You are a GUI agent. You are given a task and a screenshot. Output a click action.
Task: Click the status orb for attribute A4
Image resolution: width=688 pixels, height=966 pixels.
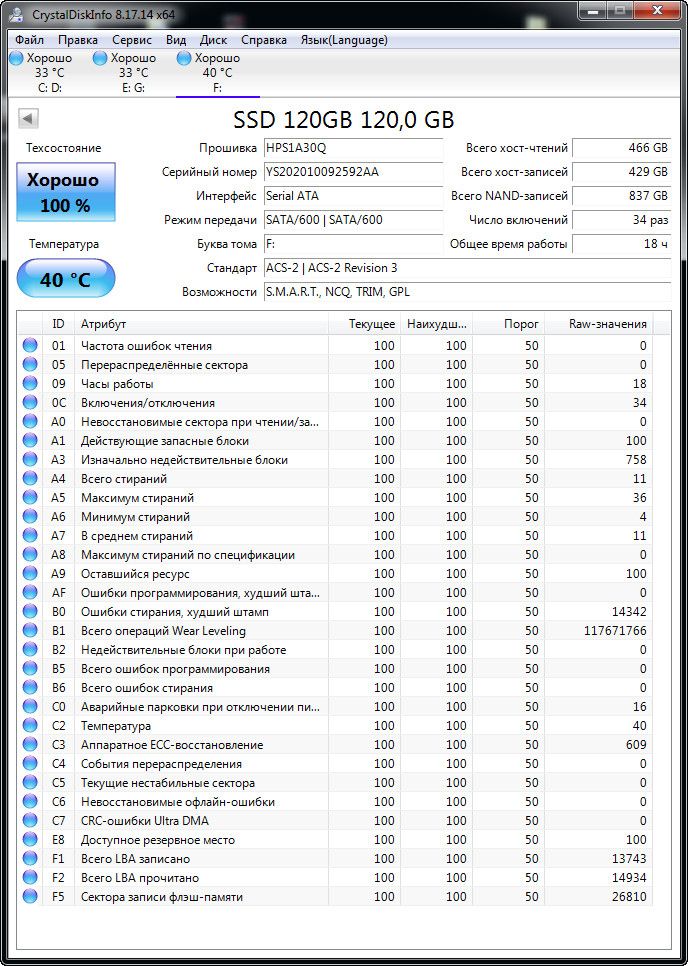pyautogui.click(x=30, y=479)
